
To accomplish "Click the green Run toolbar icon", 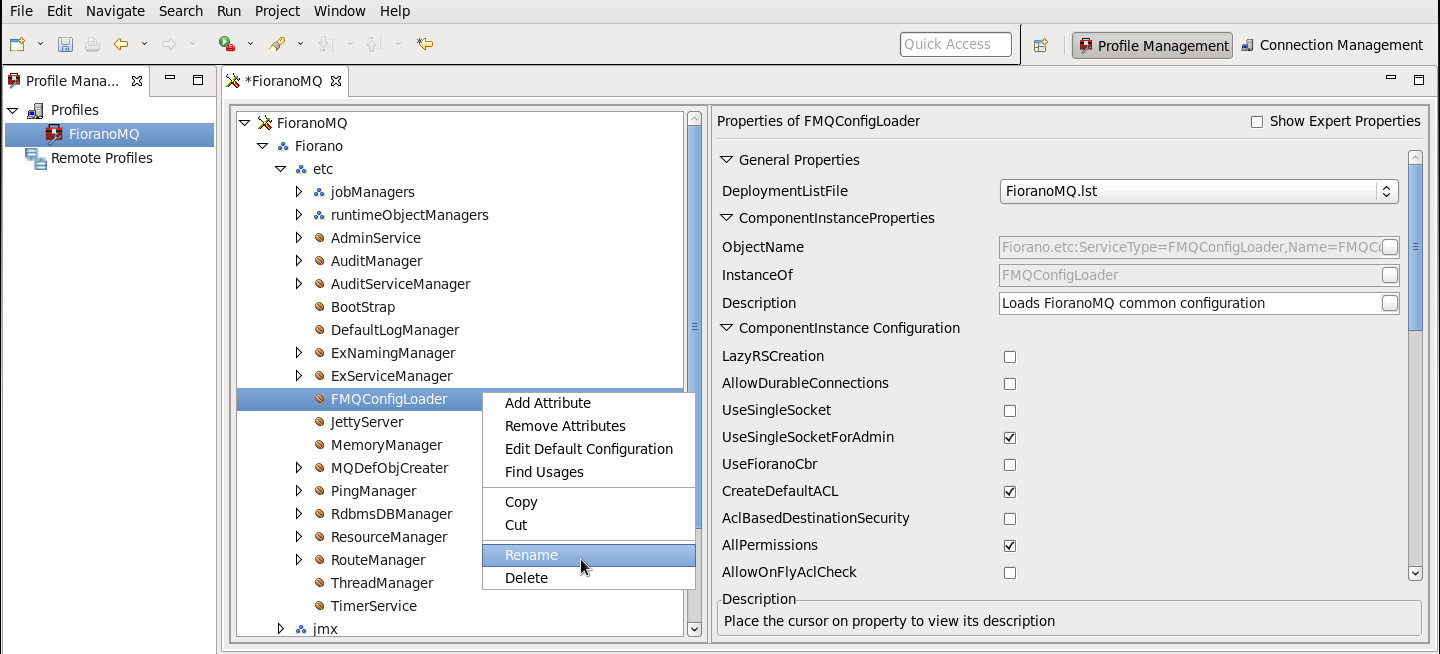I will pos(227,44).
